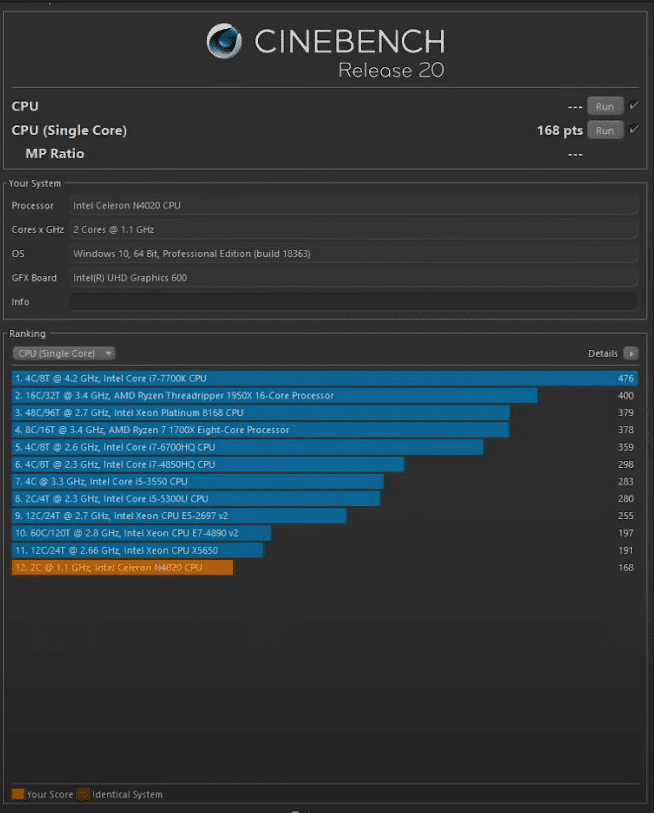Click the 168 pts single core score
Viewport: 654px width, 813px height.
point(560,131)
